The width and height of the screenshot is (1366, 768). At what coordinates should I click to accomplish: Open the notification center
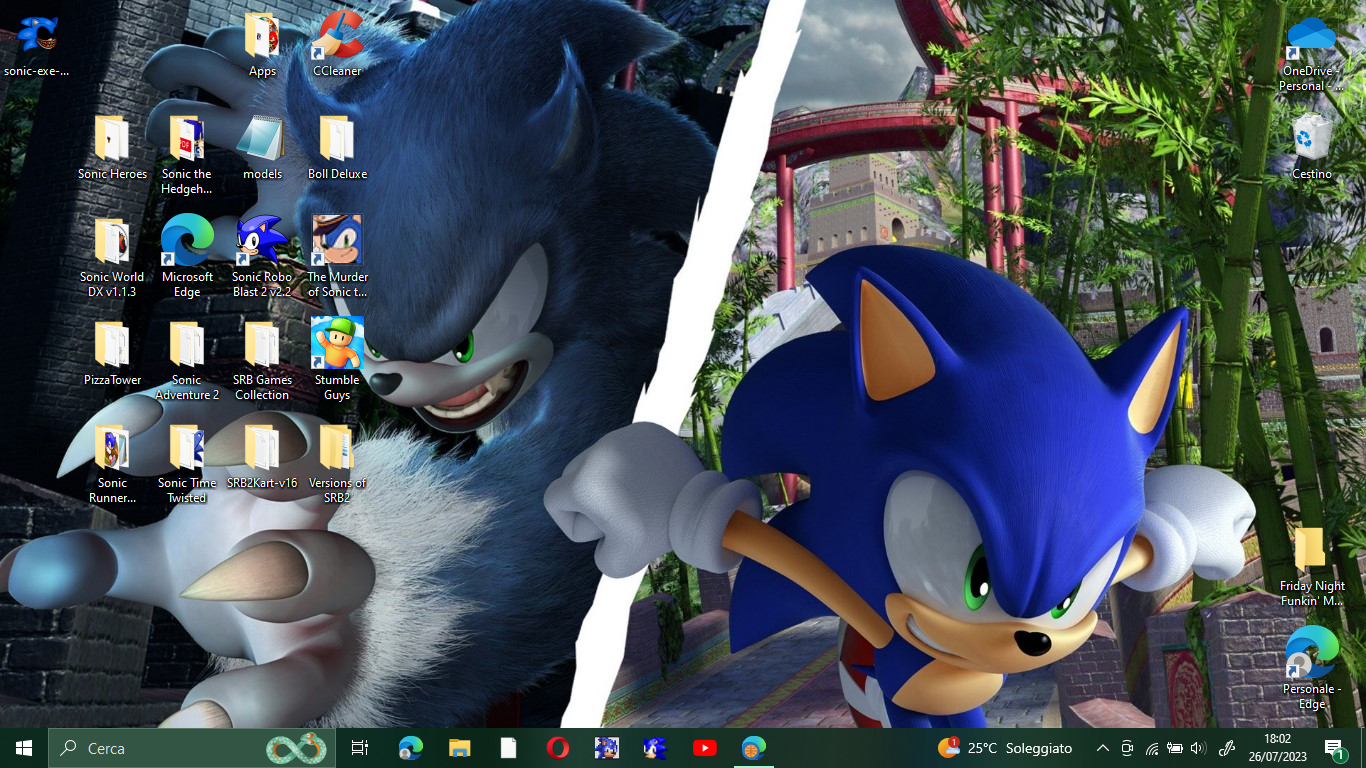[1334, 748]
